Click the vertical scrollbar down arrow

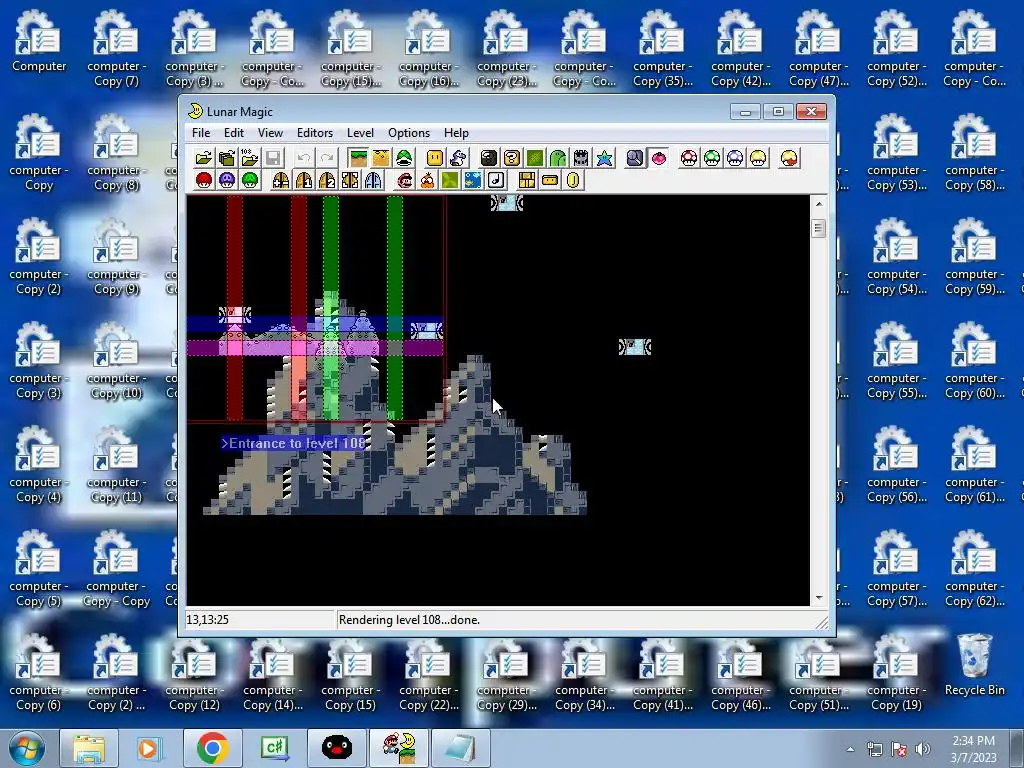pos(819,598)
